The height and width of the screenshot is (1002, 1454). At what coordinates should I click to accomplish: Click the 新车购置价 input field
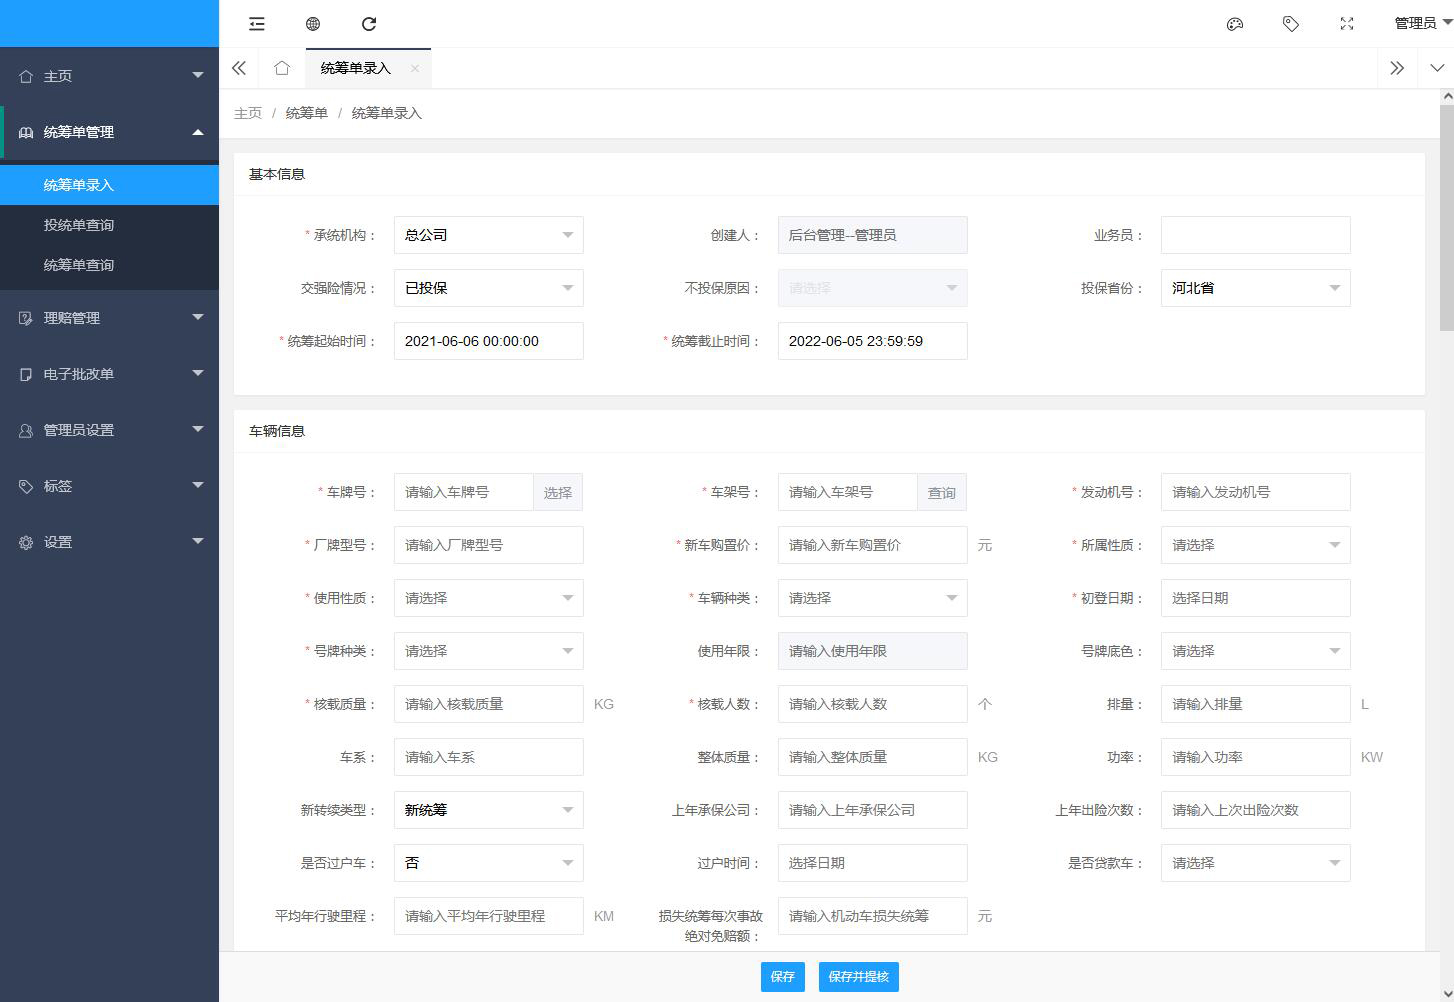(873, 545)
